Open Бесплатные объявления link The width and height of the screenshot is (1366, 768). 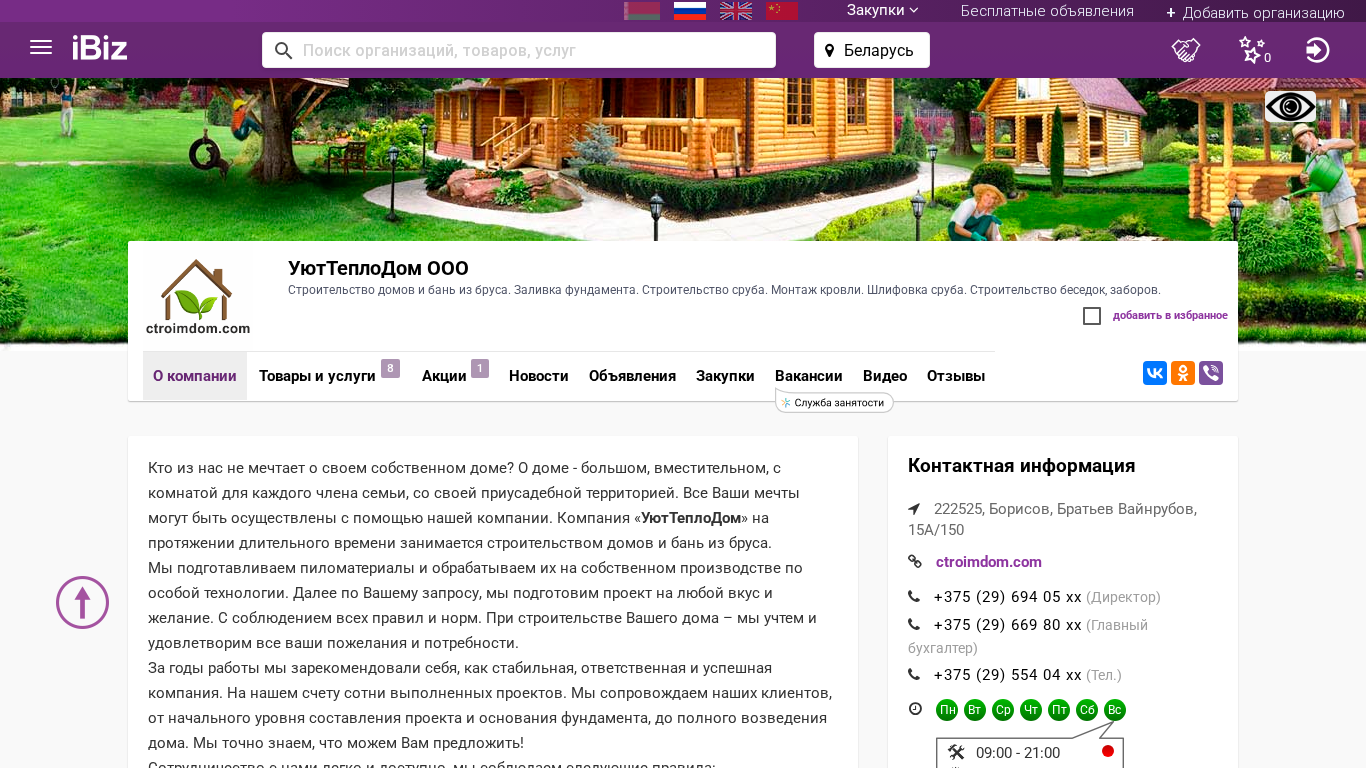(1047, 11)
